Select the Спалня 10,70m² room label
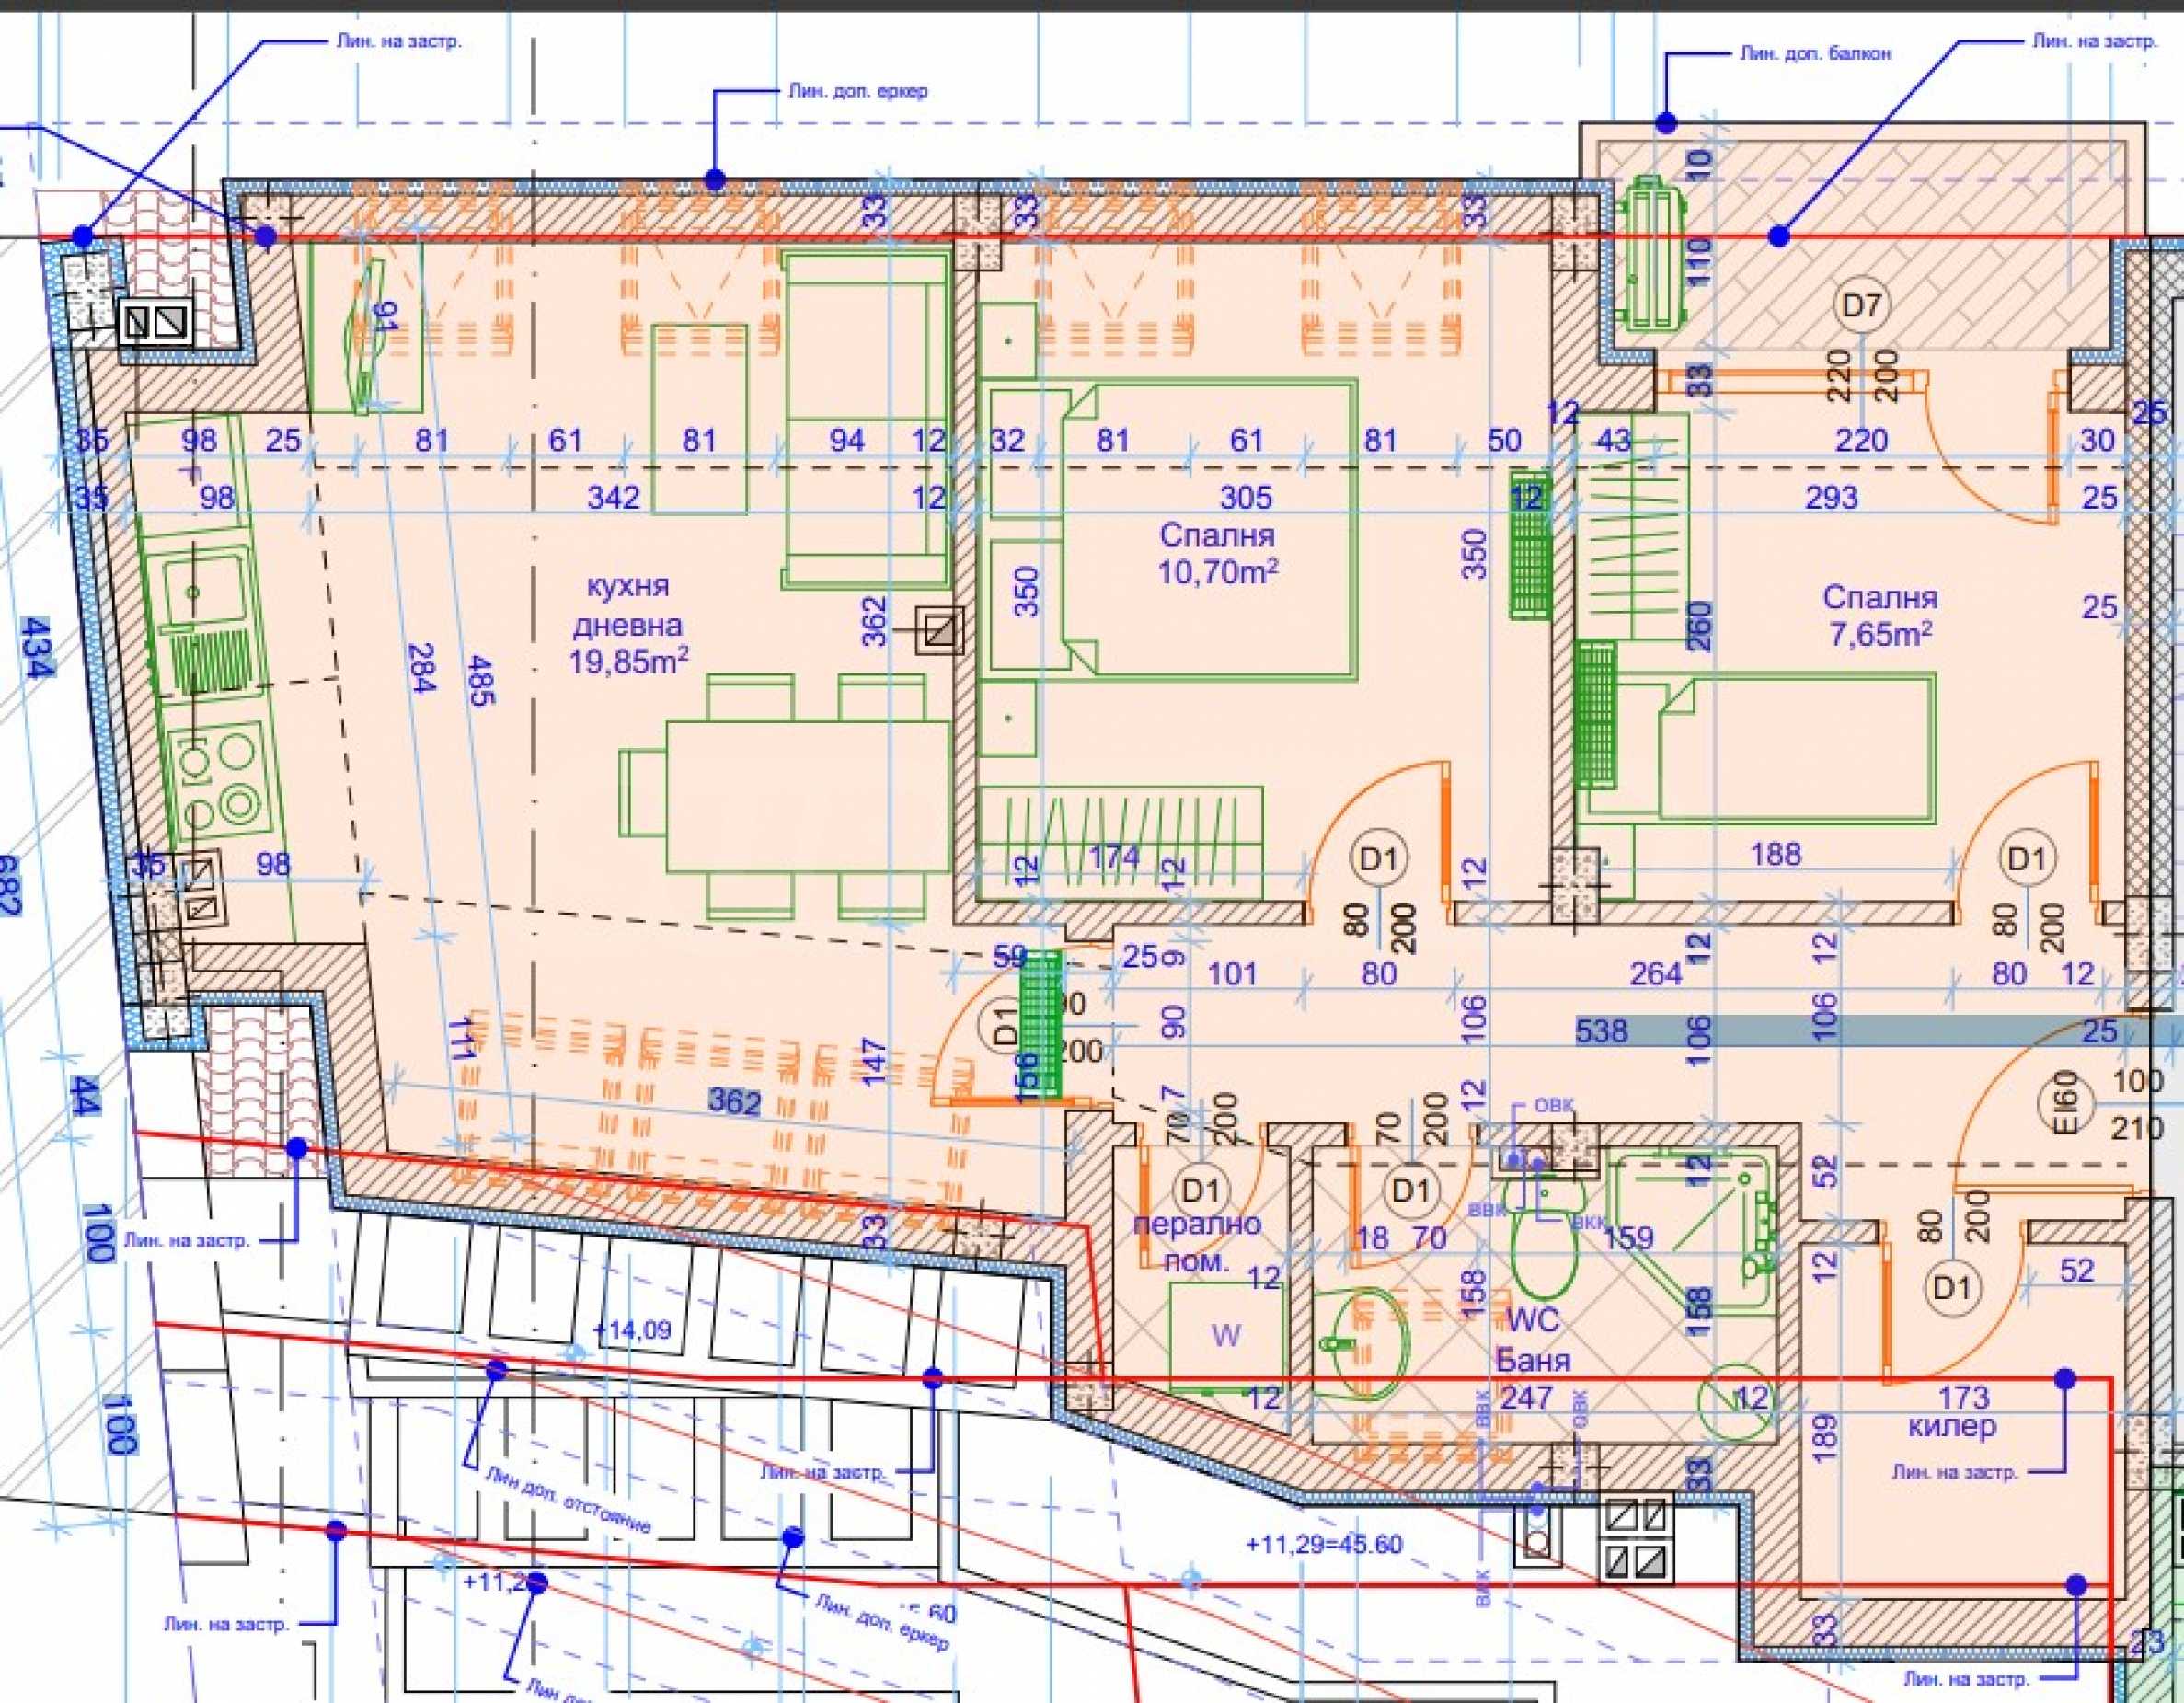 1217,553
